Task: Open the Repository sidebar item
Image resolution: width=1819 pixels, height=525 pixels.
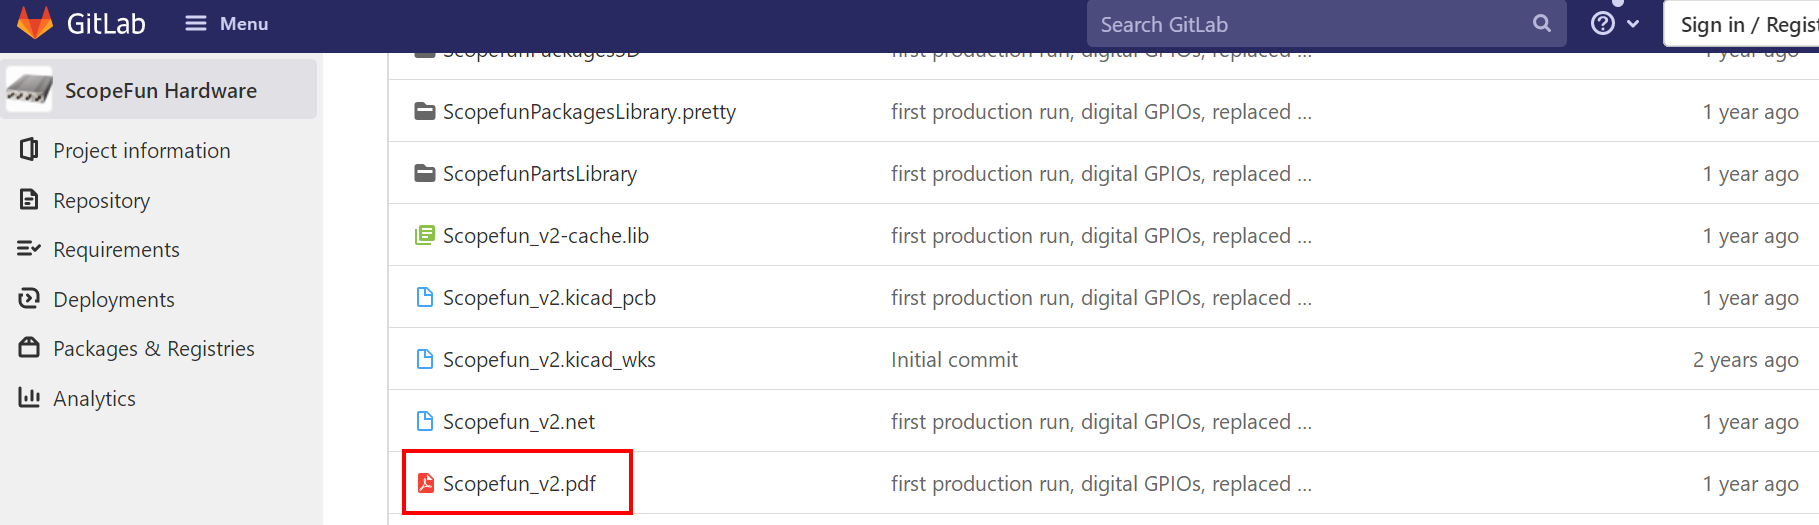Action: pyautogui.click(x=101, y=200)
